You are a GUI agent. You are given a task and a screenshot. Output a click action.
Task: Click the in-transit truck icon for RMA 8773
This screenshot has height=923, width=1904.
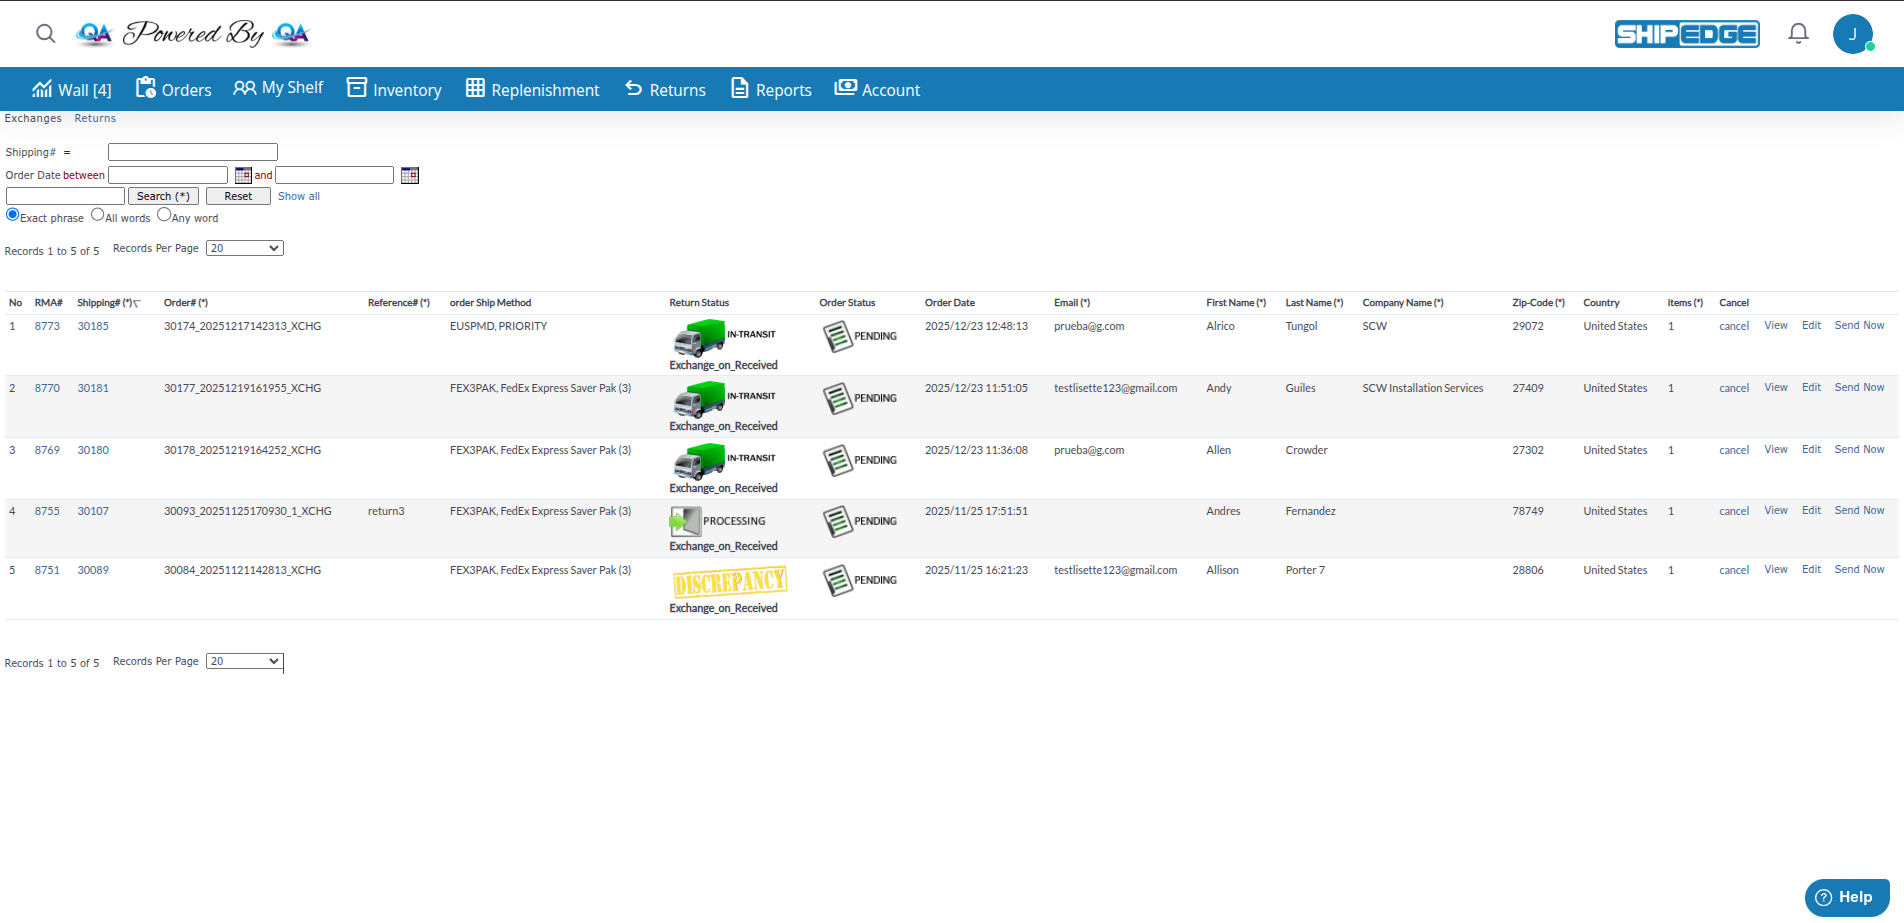698,338
